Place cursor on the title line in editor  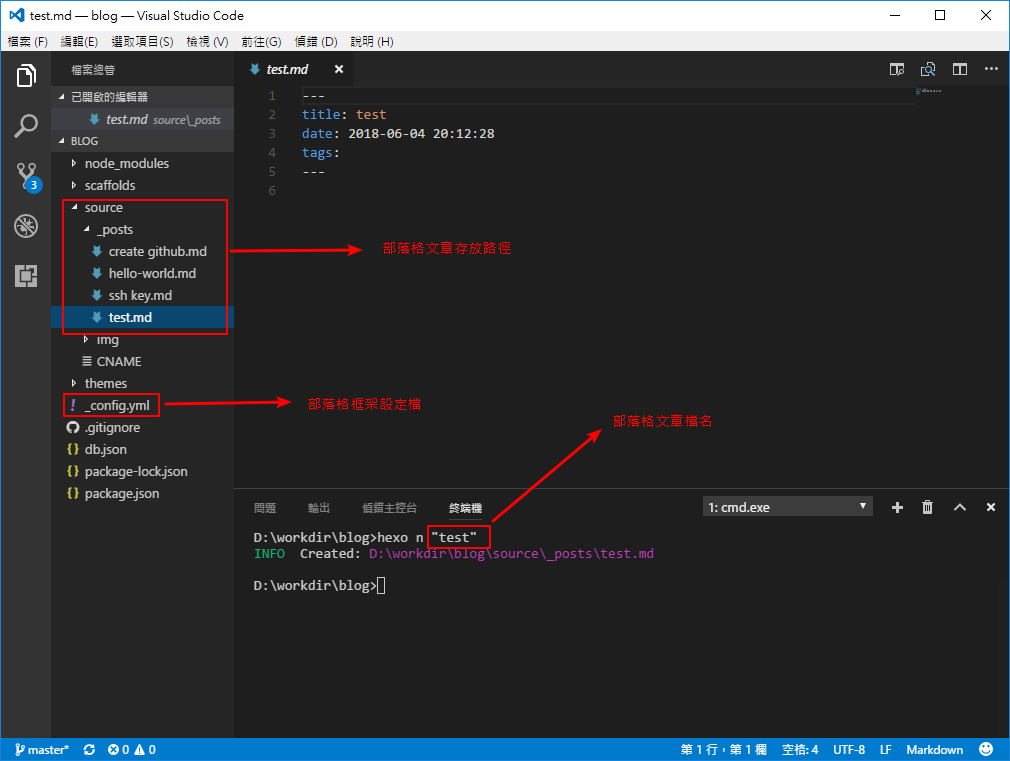tap(344, 115)
